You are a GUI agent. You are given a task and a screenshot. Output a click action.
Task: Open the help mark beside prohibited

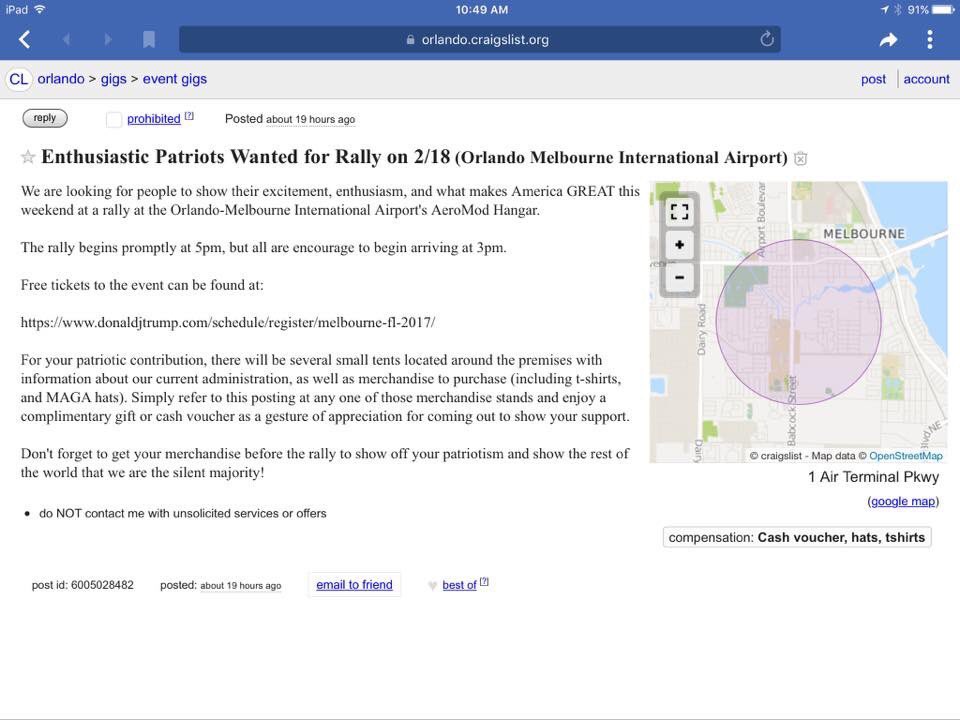coord(189,116)
